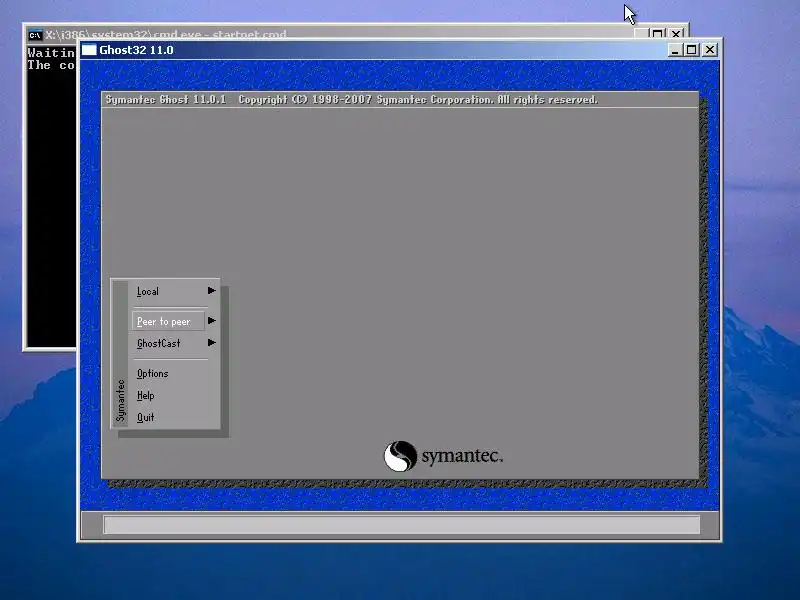Image resolution: width=800 pixels, height=600 pixels.
Task: Minimize the Ghost32 11.0 window
Action: pyautogui.click(x=674, y=50)
